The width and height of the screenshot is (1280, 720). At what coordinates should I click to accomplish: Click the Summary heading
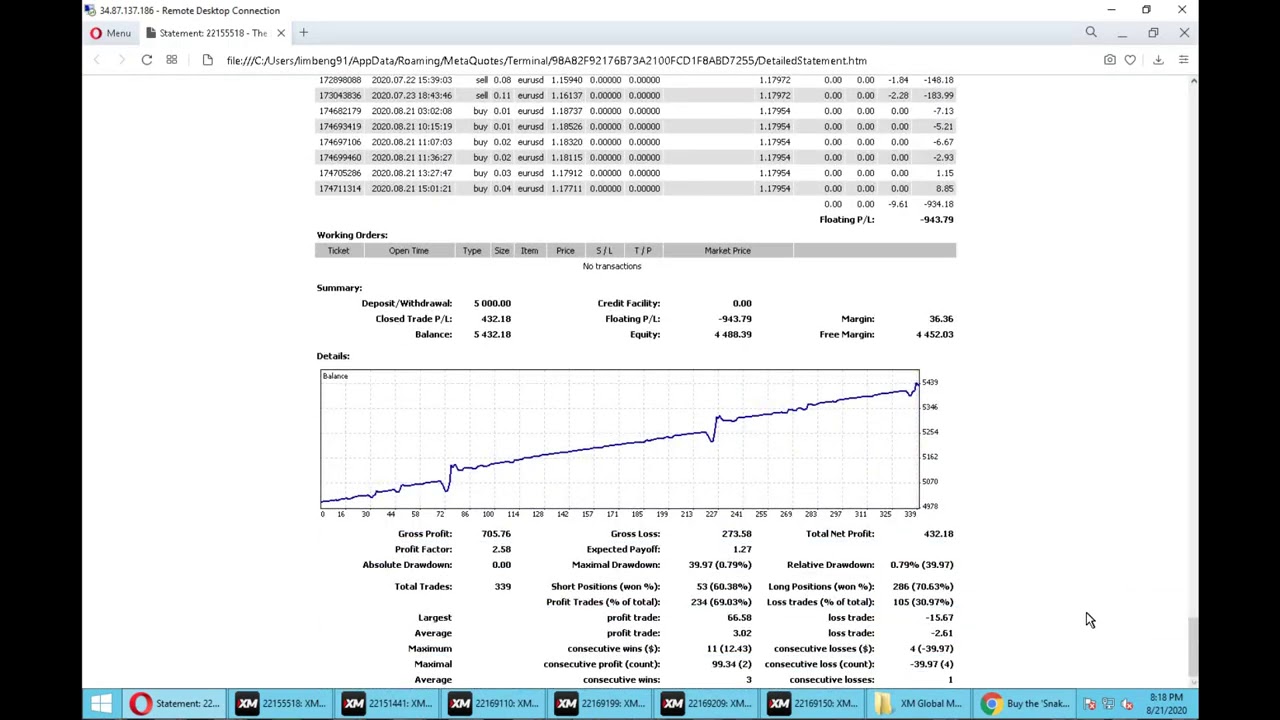click(339, 288)
